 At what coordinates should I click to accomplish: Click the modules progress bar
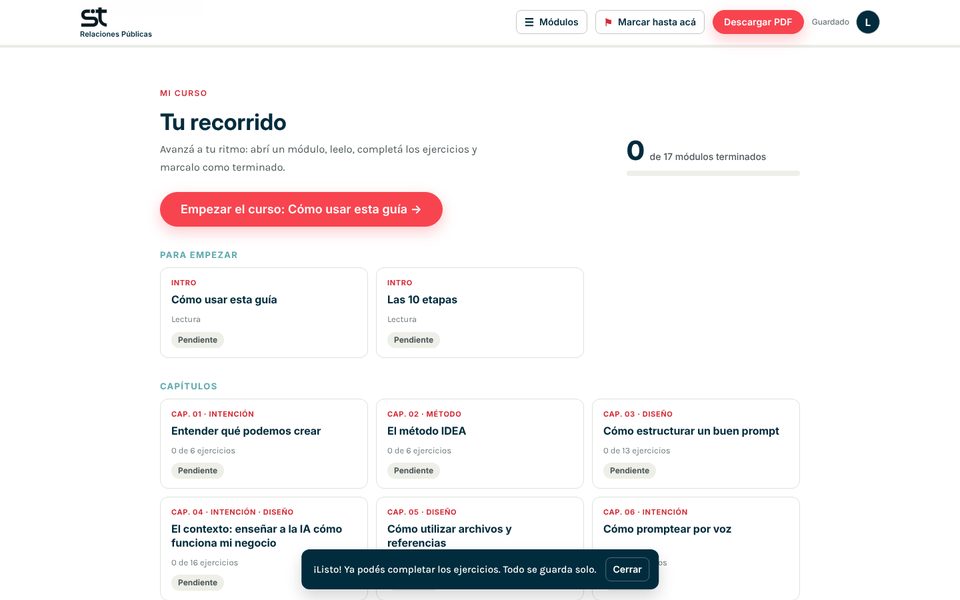pos(713,173)
